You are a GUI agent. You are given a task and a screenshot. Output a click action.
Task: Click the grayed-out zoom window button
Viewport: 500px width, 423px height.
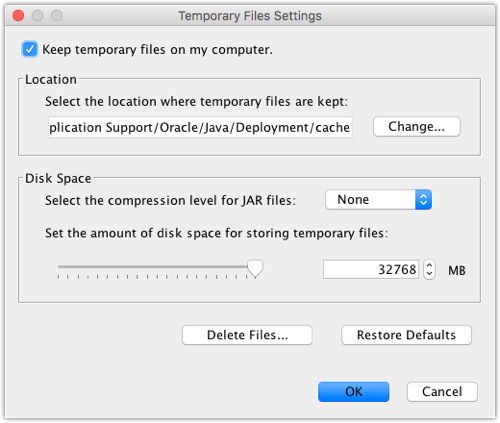[57, 15]
